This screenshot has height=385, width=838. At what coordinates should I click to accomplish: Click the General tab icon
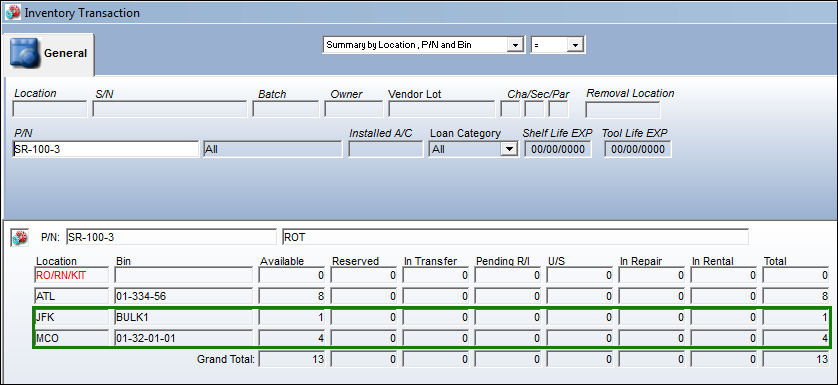point(24,53)
